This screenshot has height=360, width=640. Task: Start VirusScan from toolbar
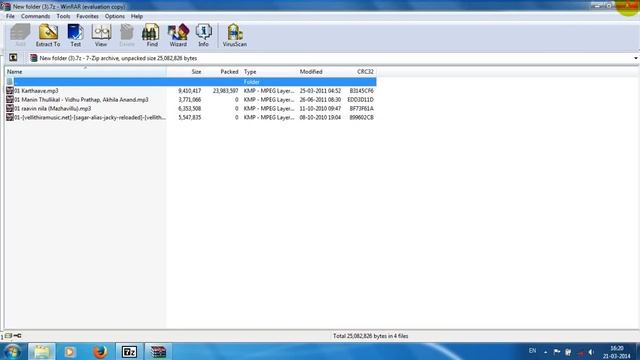tap(234, 35)
